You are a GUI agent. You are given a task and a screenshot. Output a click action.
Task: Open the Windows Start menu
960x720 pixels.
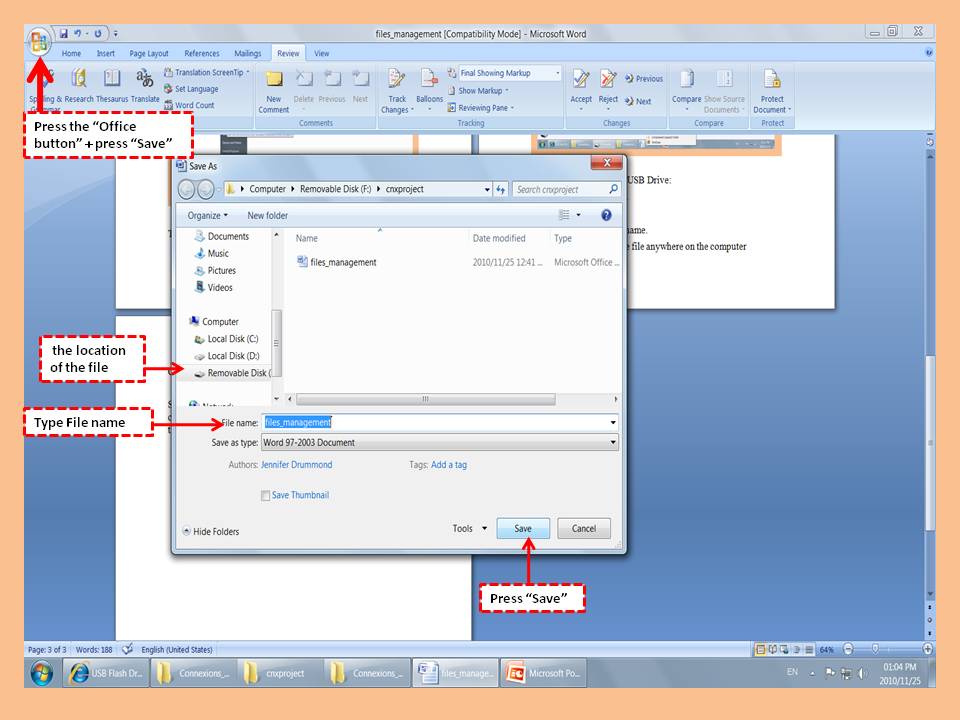coord(42,673)
